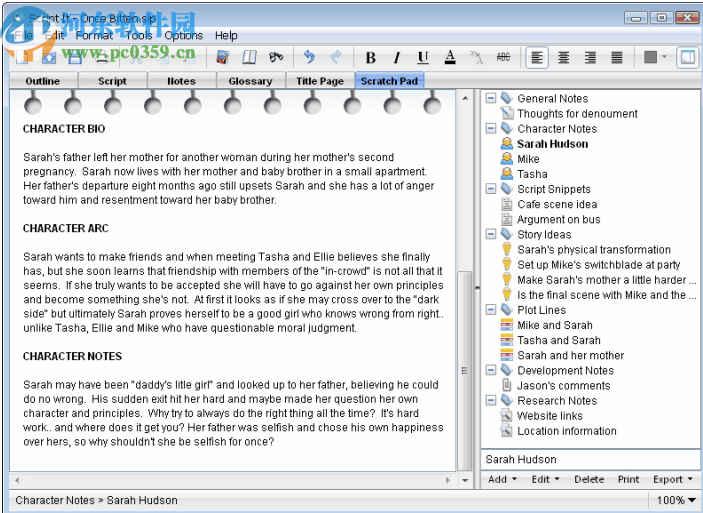Viewport: 703px width, 513px height.
Task: Collapse the Story Ideas category
Action: [x=491, y=234]
